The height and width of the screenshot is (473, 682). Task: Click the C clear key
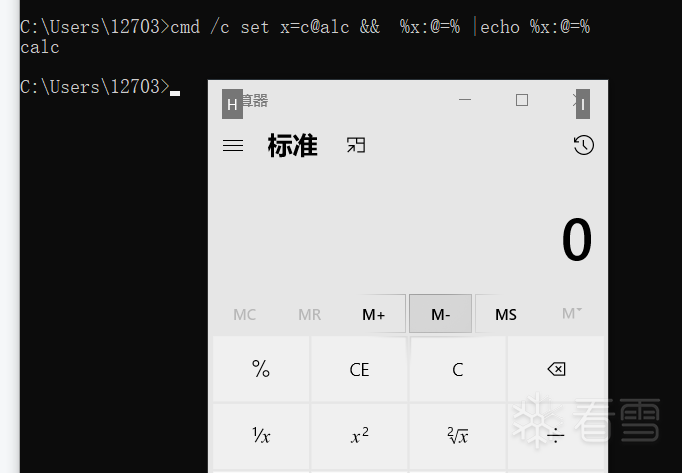pos(458,369)
